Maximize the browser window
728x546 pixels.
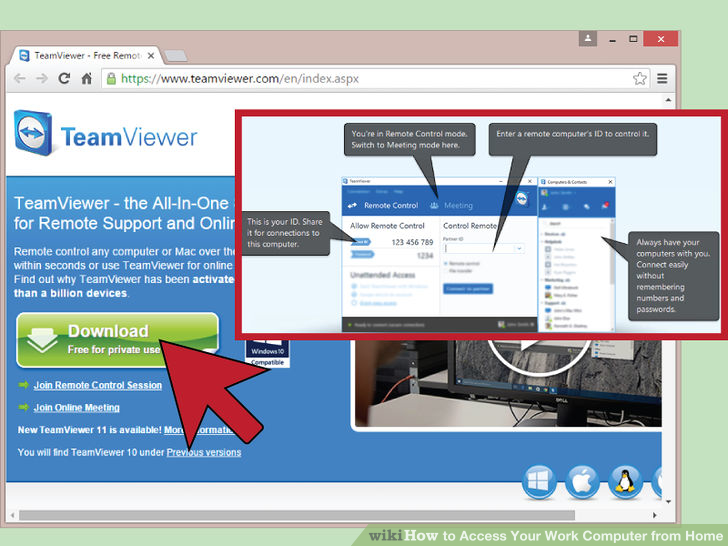633,39
